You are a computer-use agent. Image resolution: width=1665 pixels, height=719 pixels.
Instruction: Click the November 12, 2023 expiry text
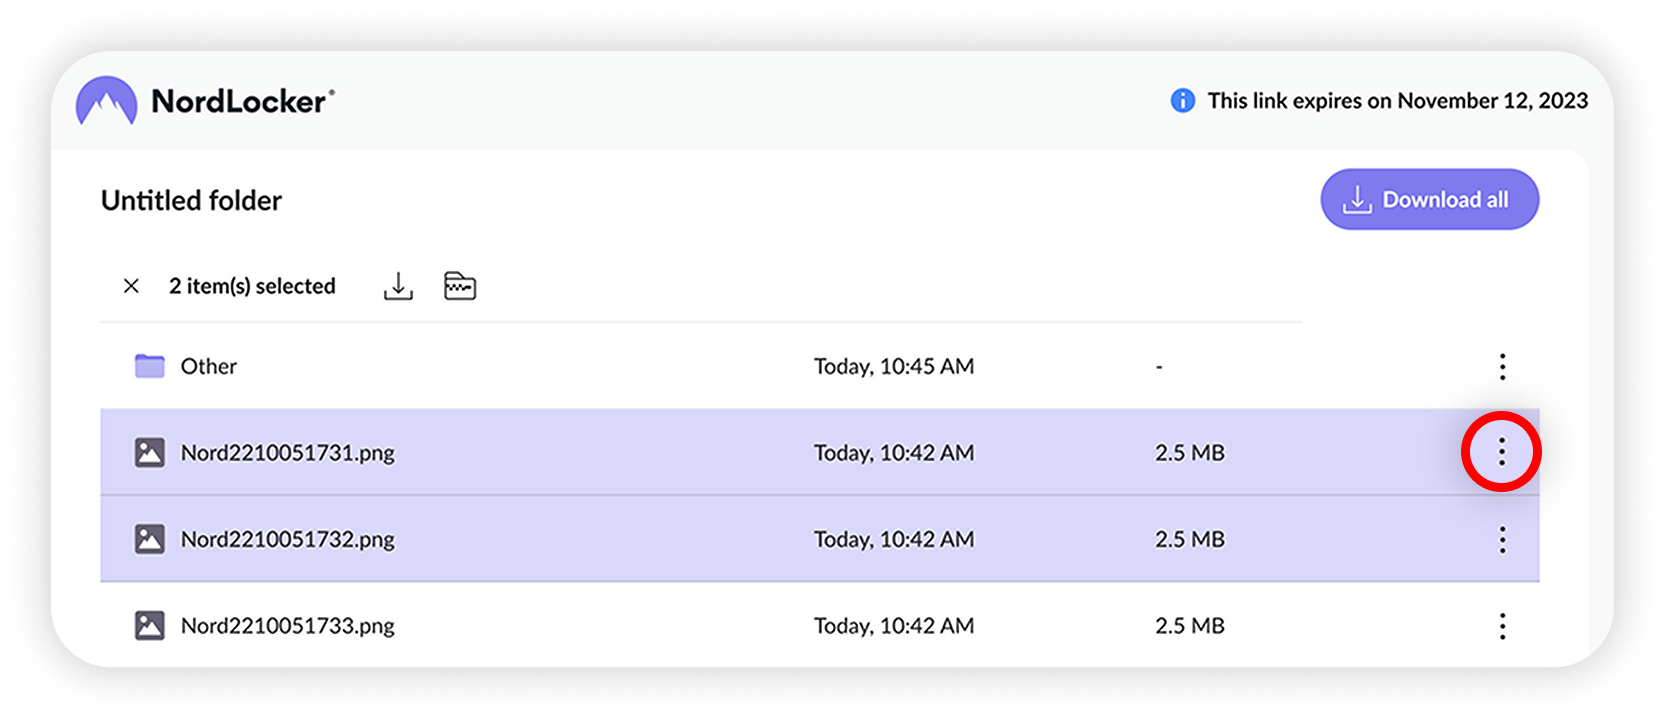point(1496,100)
